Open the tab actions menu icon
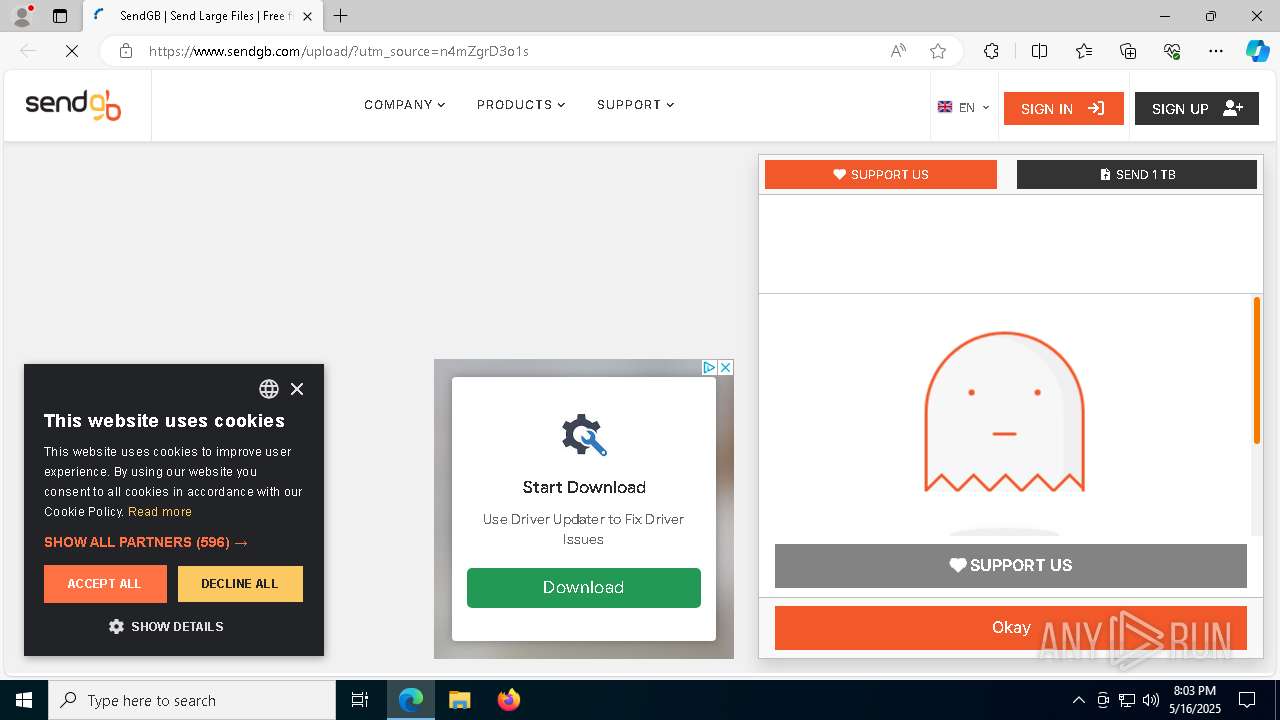 pyautogui.click(x=60, y=16)
